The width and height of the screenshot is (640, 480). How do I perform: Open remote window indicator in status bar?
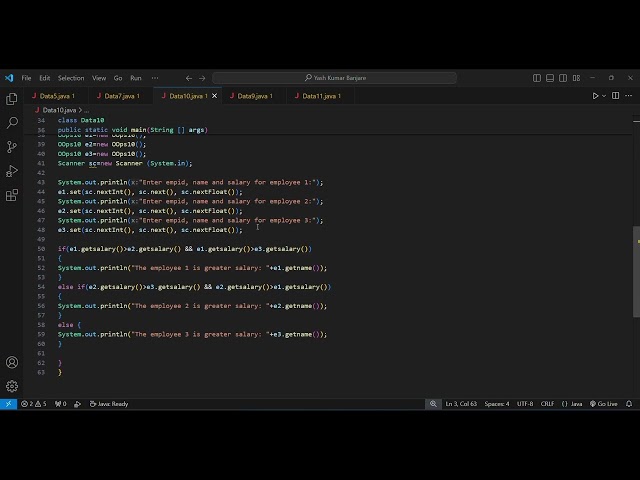[x=9, y=404]
